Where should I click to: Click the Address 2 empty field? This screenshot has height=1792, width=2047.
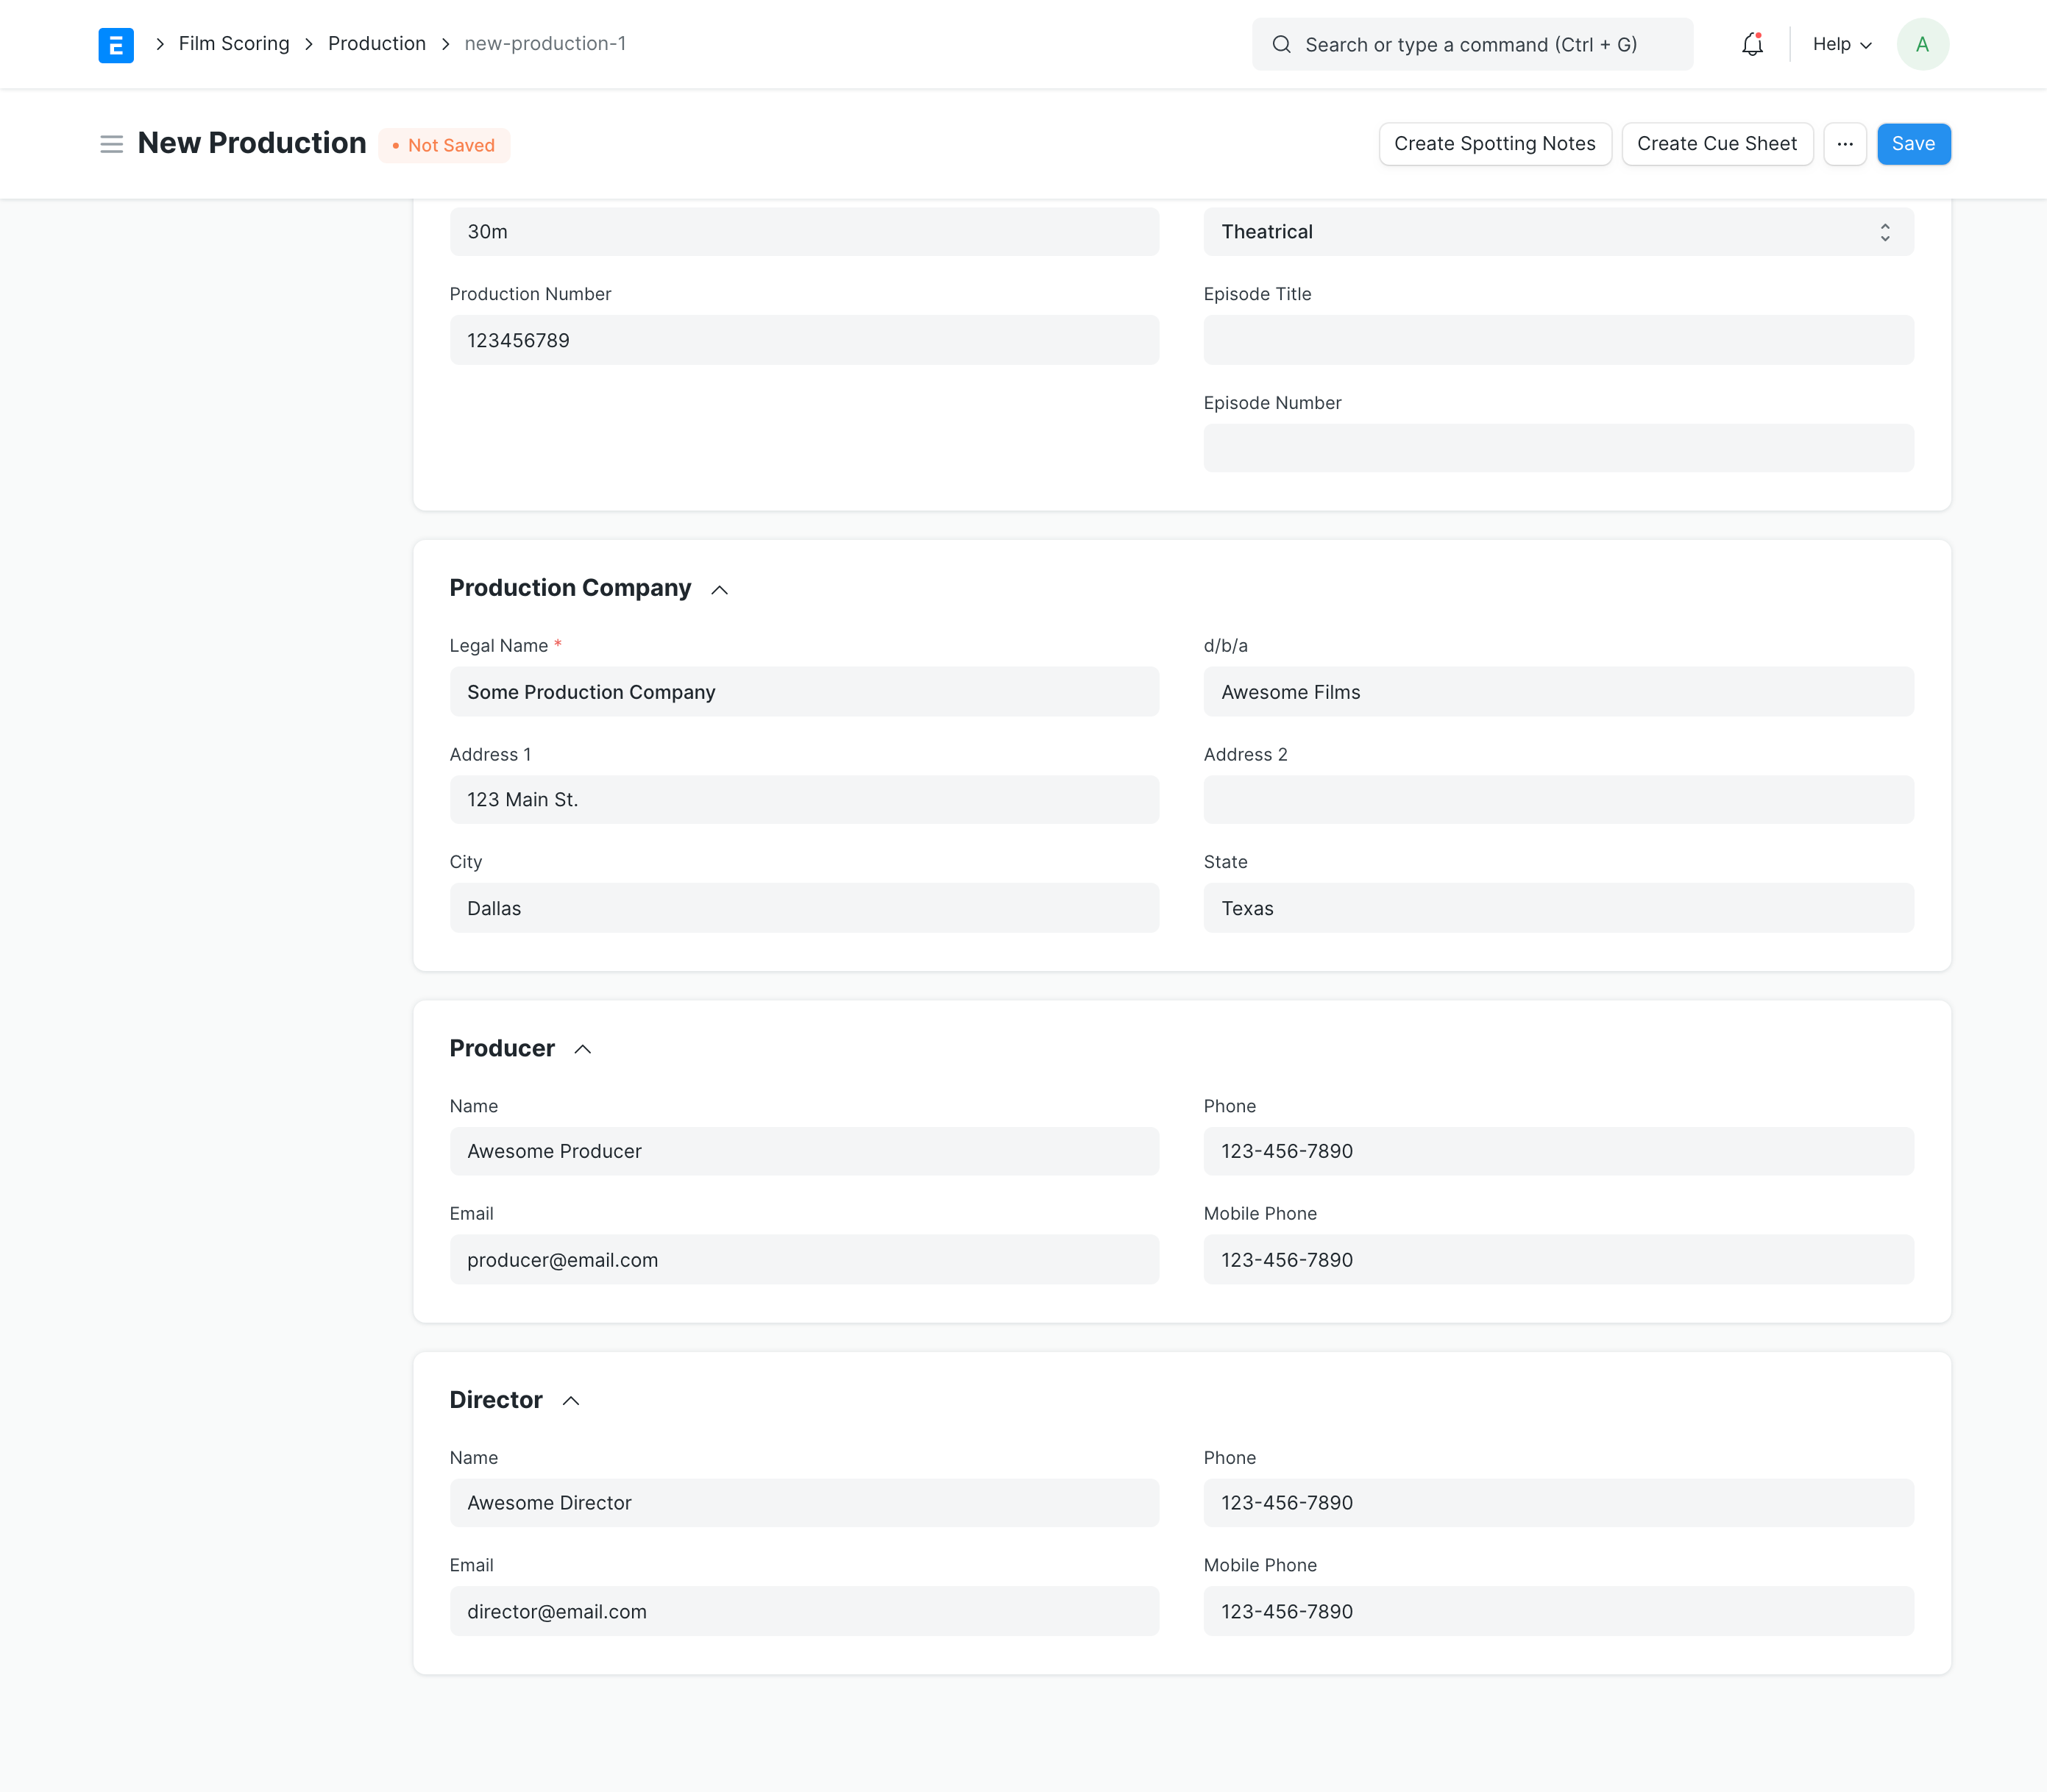point(1557,800)
